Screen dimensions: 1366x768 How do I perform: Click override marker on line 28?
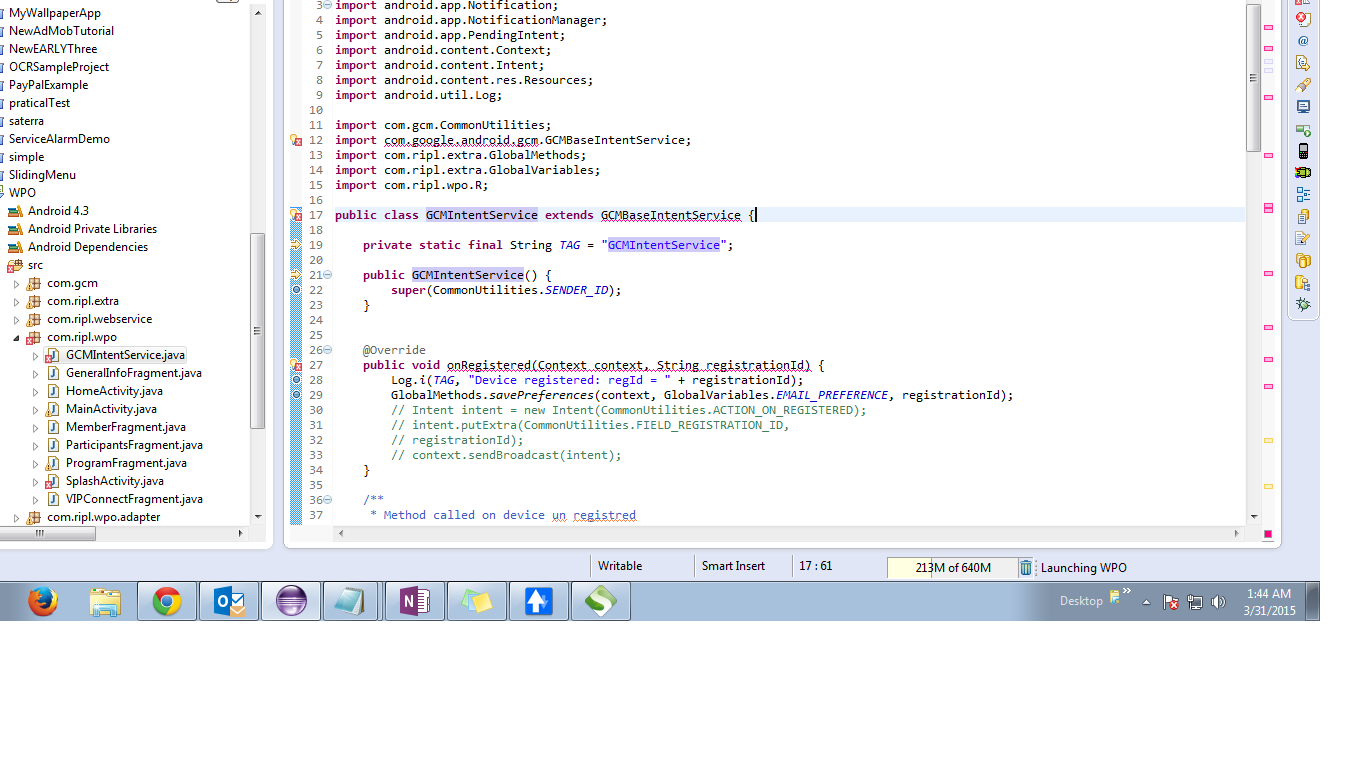(296, 380)
